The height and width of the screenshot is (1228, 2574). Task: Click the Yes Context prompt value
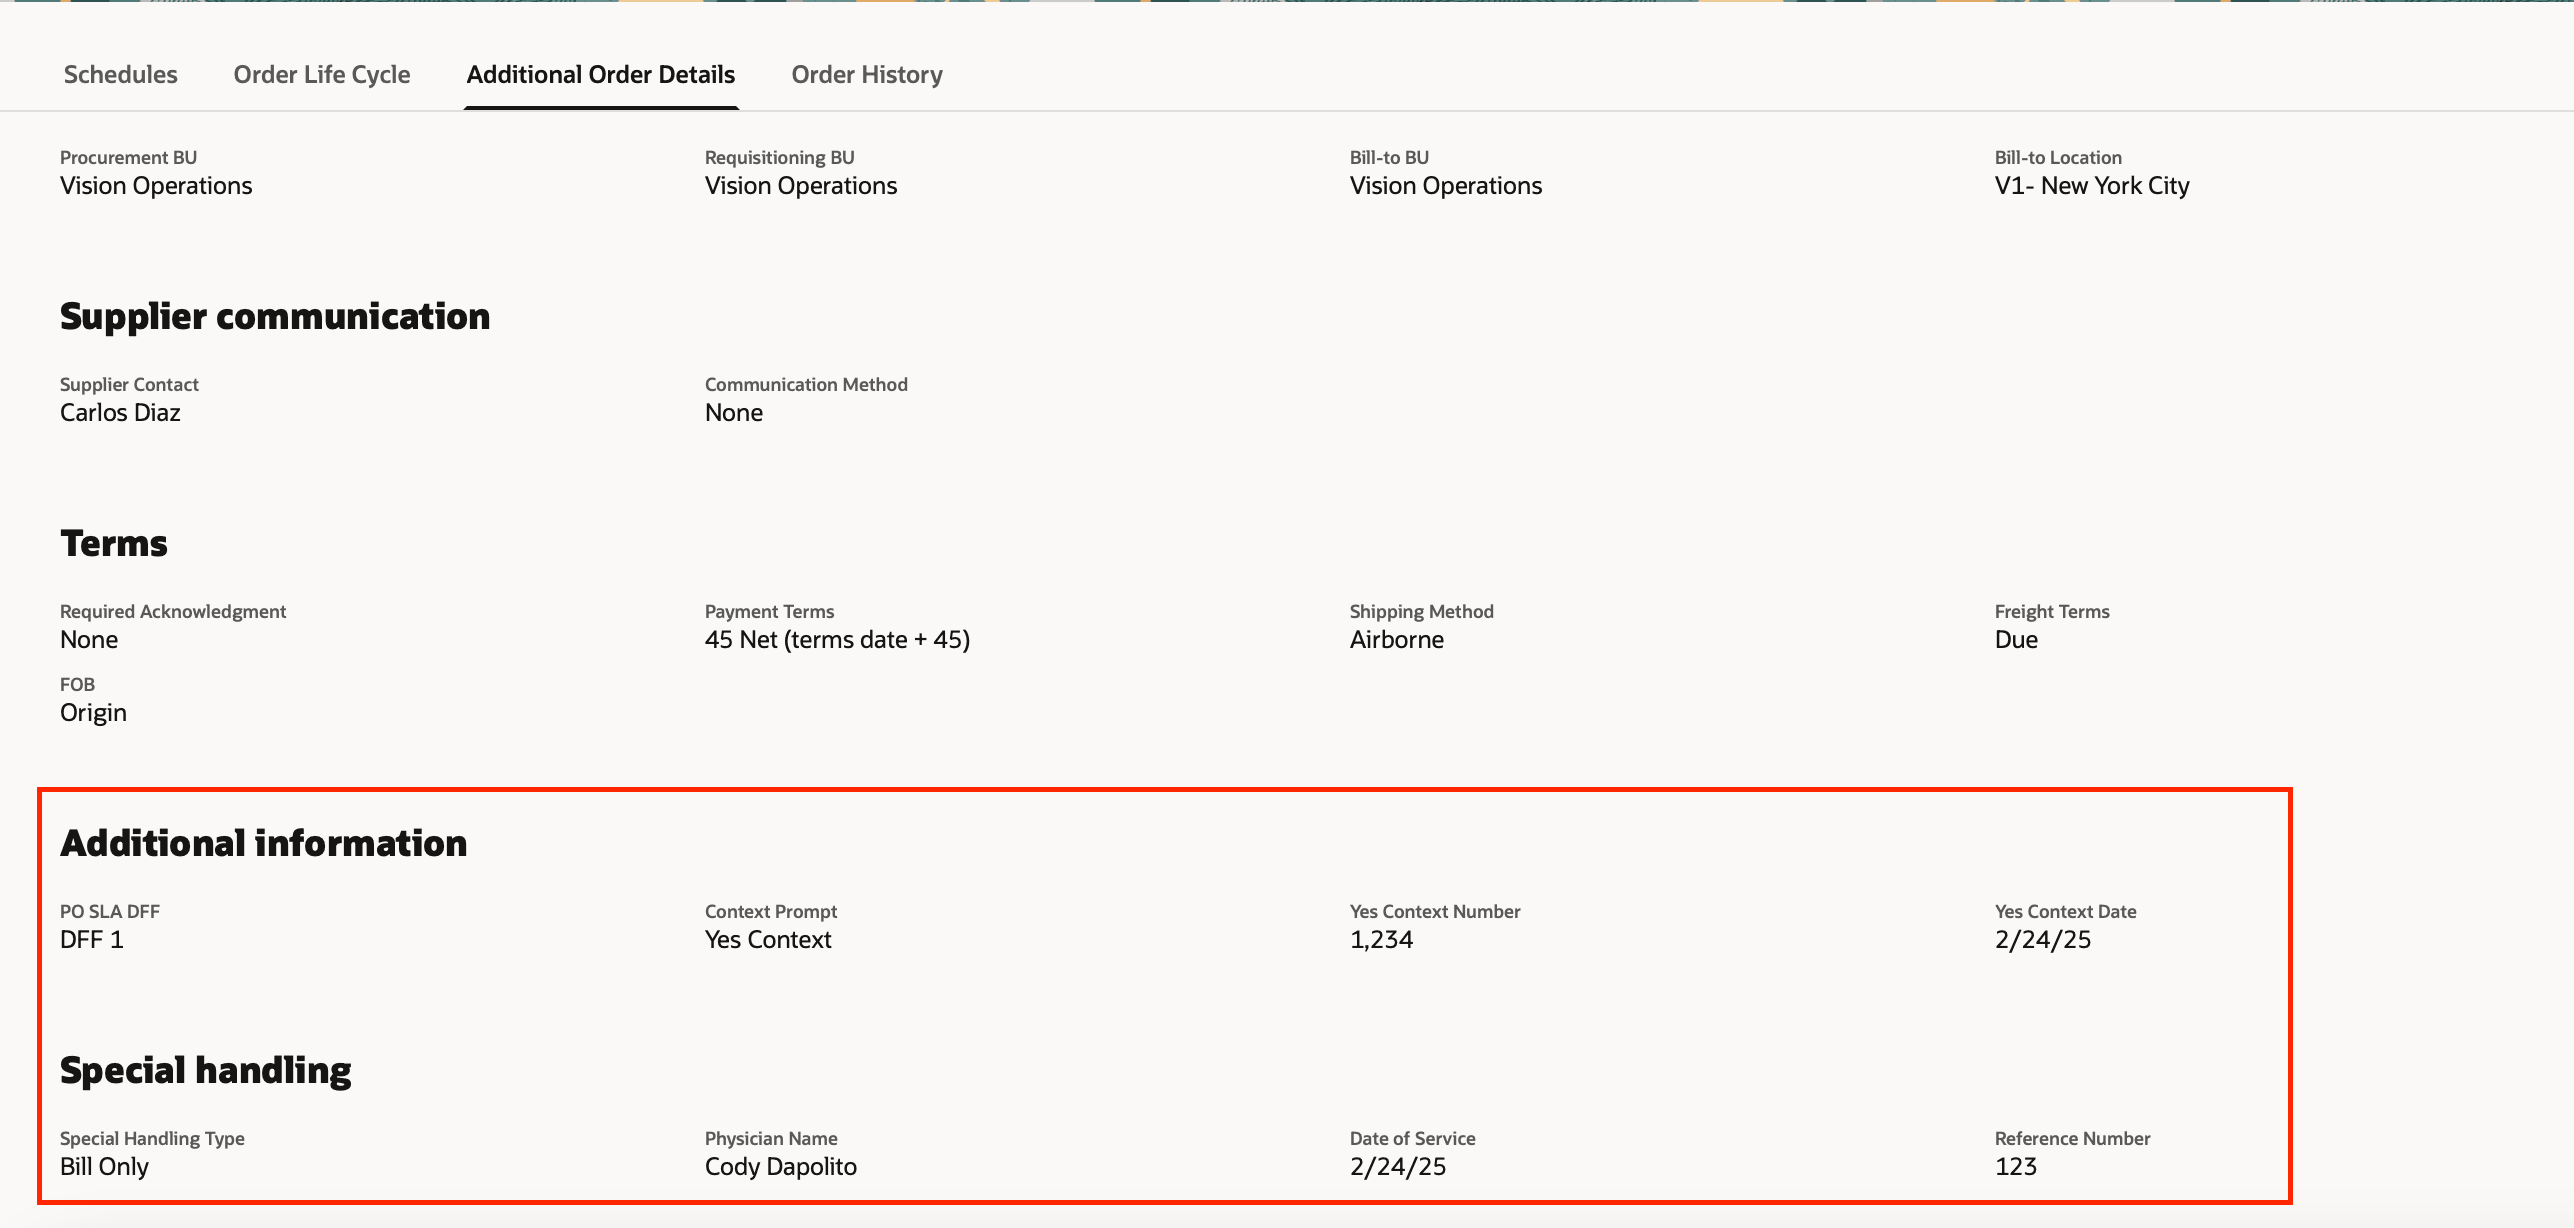pyautogui.click(x=767, y=940)
